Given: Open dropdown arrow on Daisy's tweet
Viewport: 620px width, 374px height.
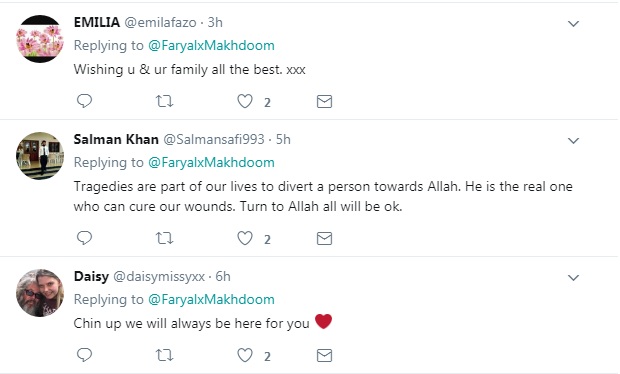Looking at the screenshot, I should (573, 278).
